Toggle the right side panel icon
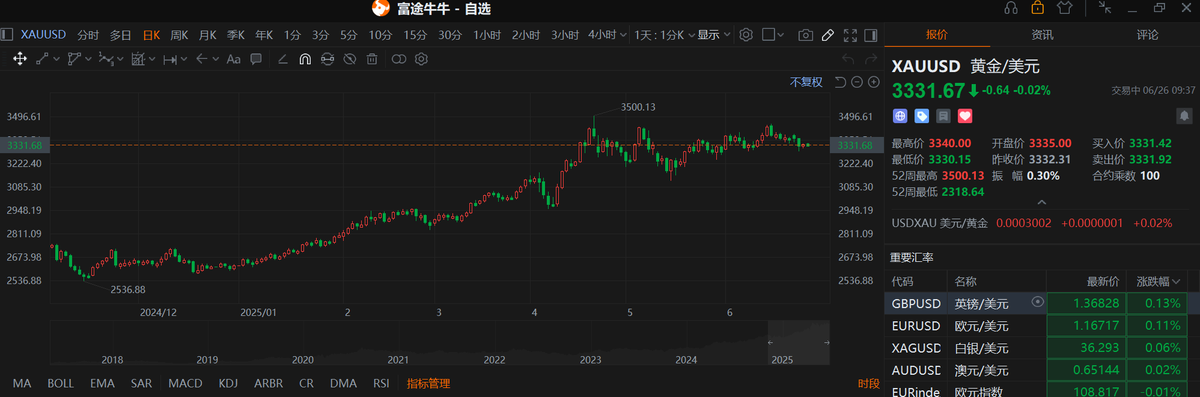 point(871,35)
